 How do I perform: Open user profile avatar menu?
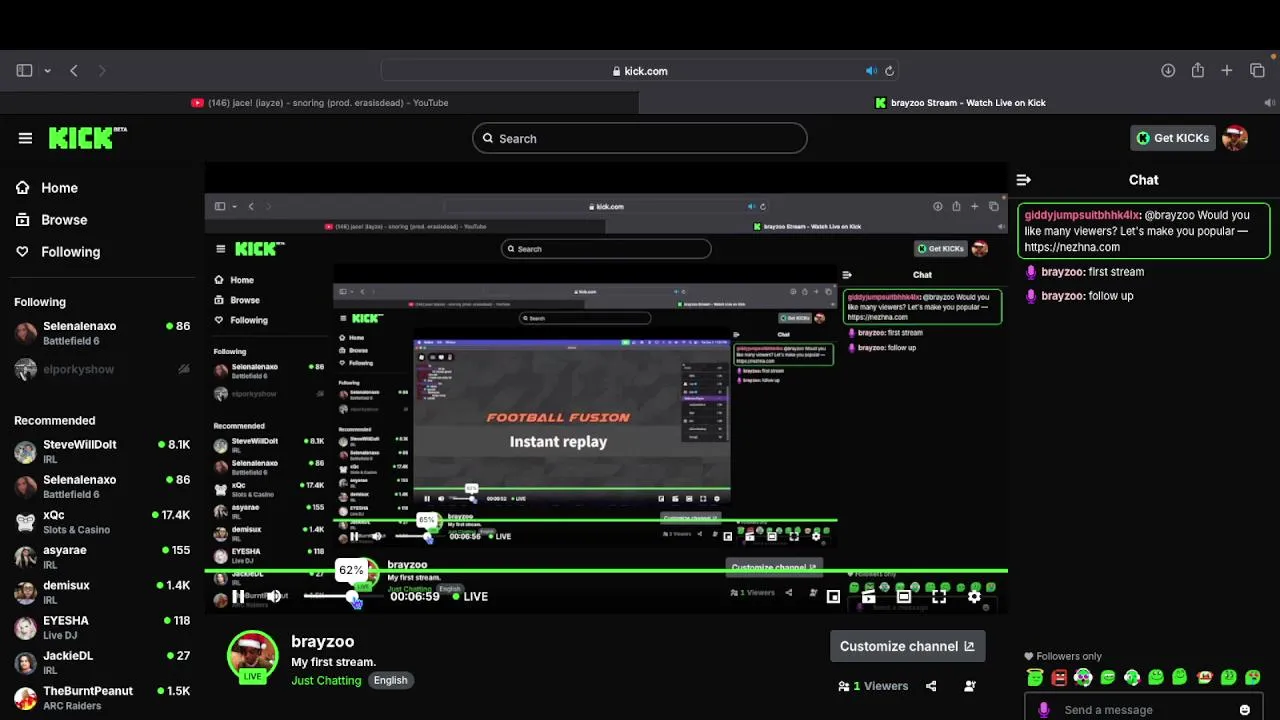(x=1235, y=138)
